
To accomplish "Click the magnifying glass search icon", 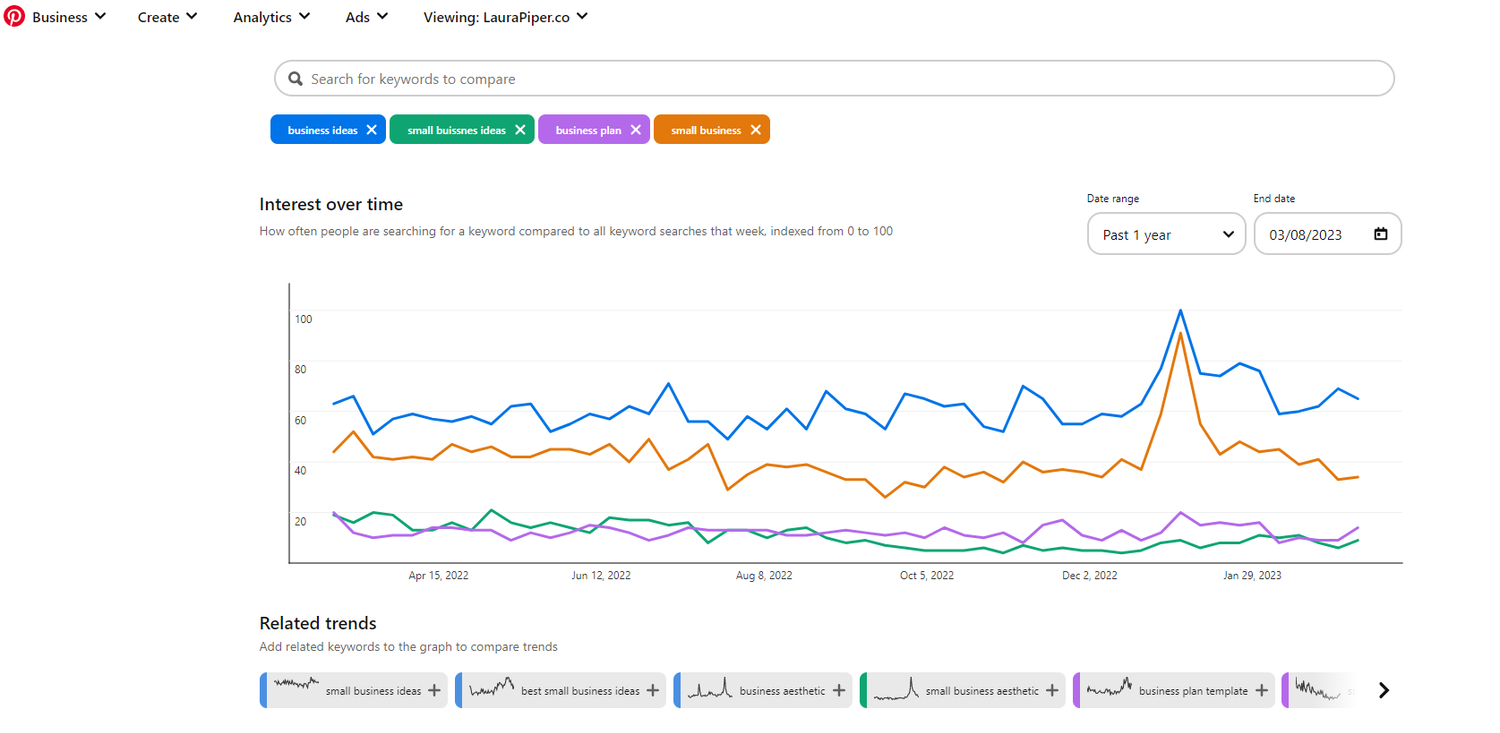I will point(295,77).
